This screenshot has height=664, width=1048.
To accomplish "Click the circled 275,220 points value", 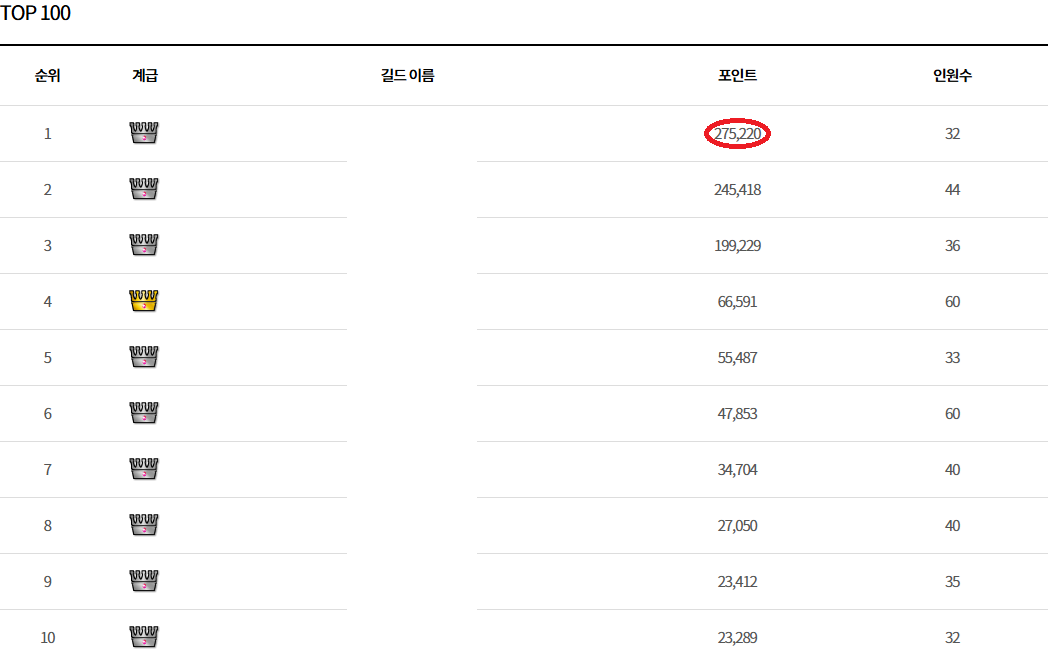I will 737,134.
